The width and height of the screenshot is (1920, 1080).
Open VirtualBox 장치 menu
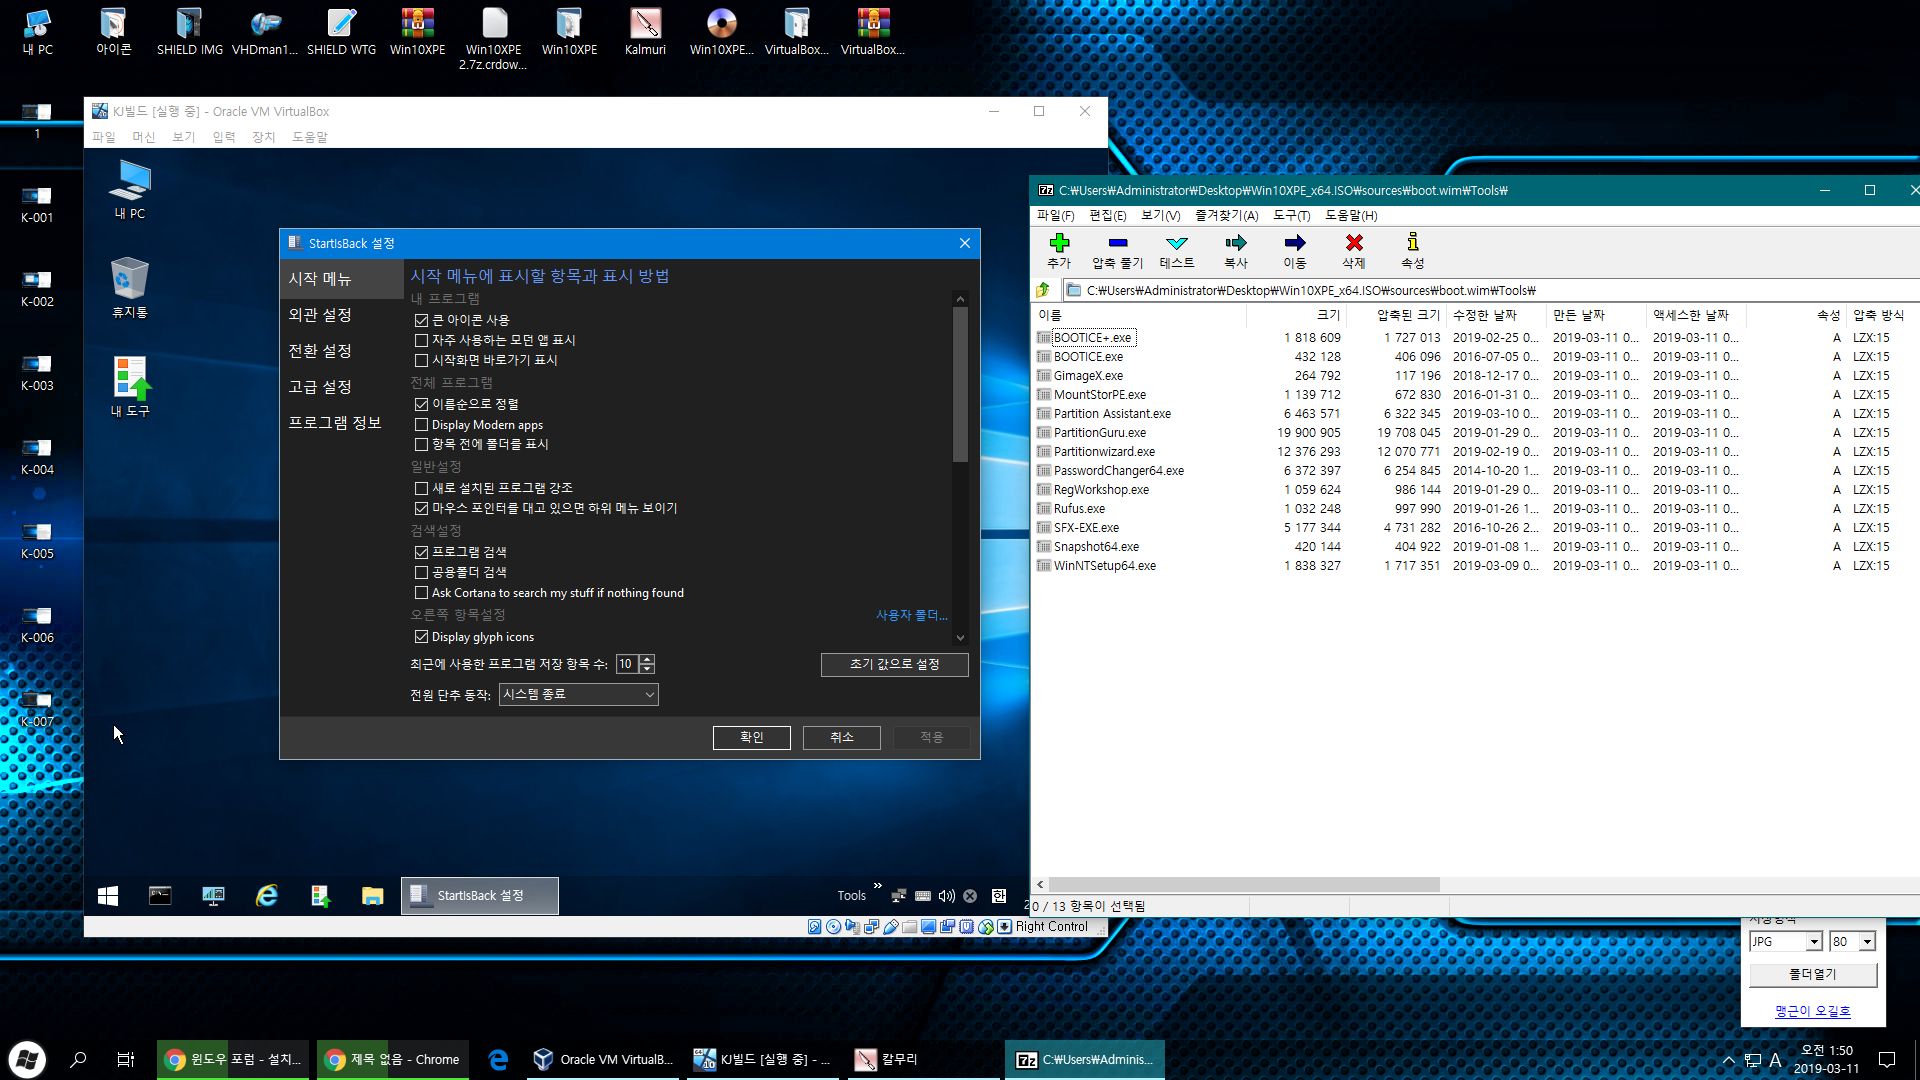263,137
